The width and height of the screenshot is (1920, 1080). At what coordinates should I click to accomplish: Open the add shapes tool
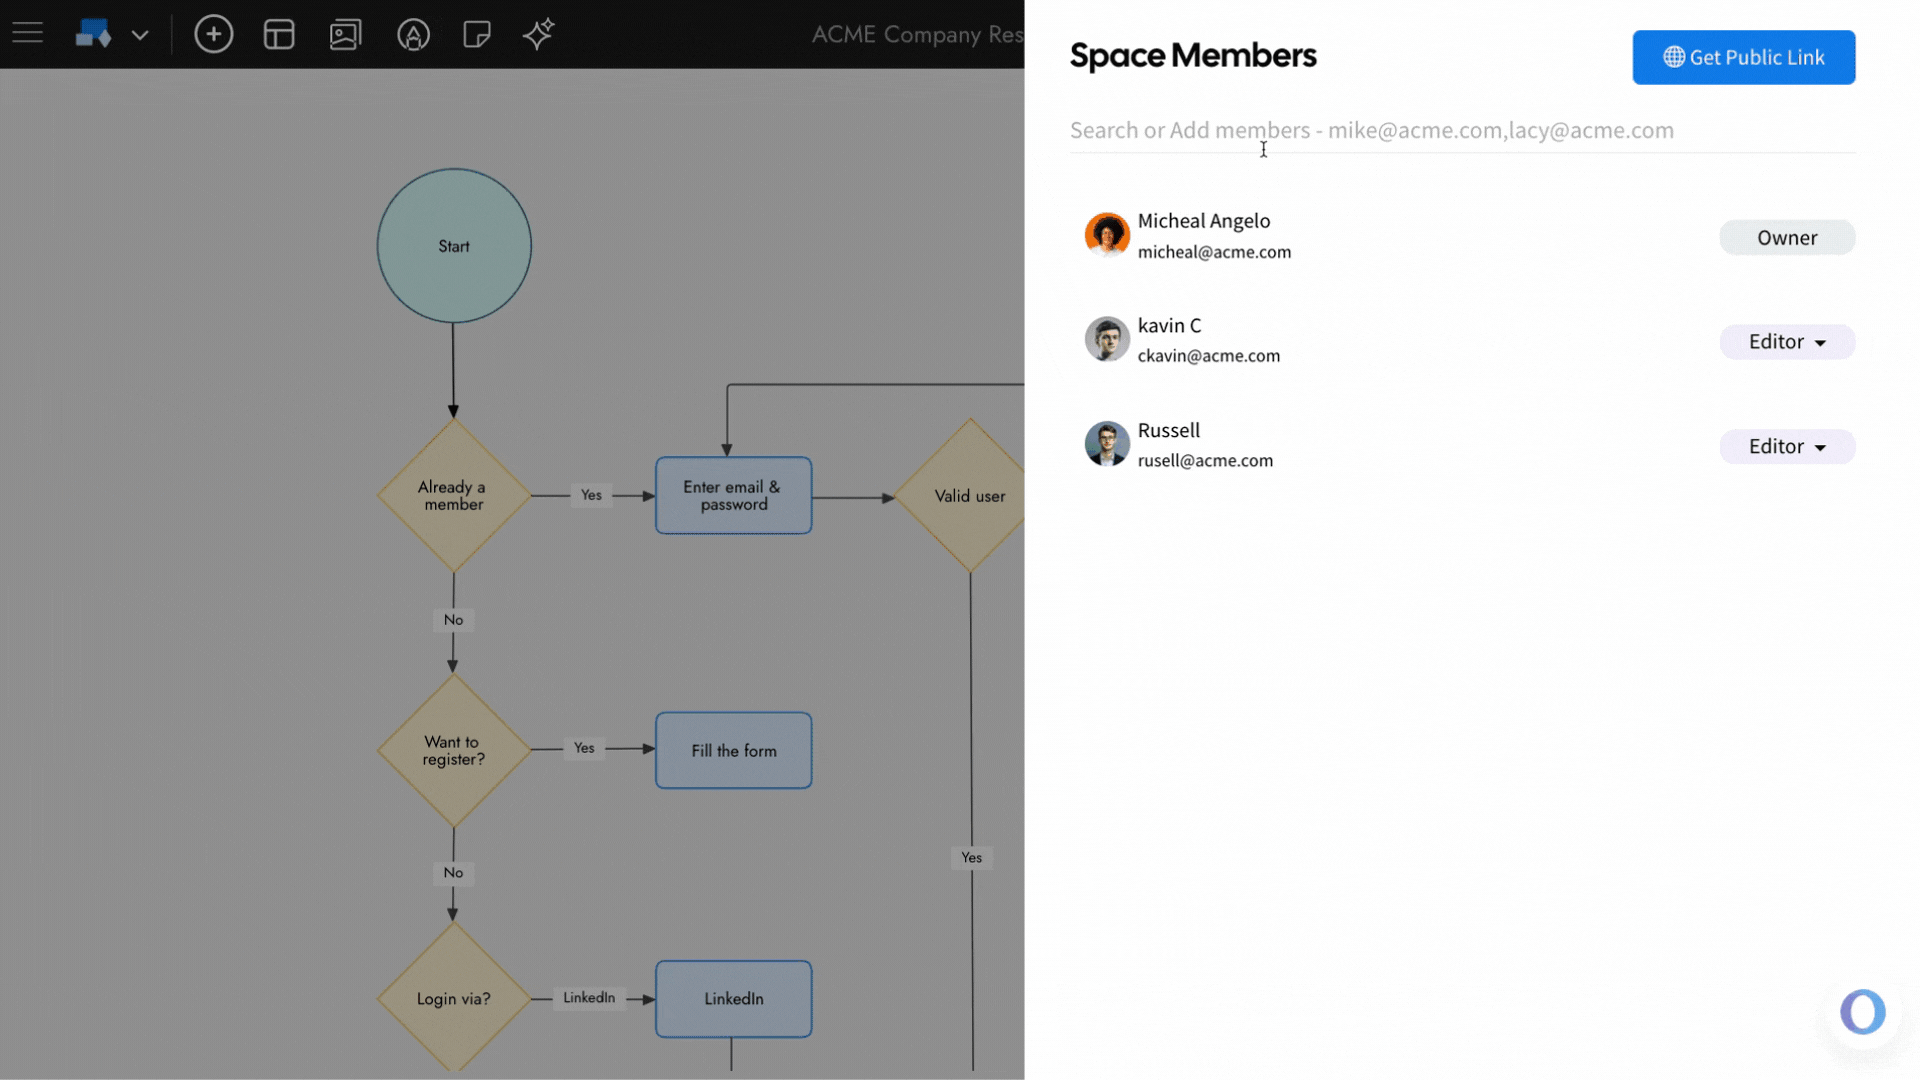[x=214, y=34]
